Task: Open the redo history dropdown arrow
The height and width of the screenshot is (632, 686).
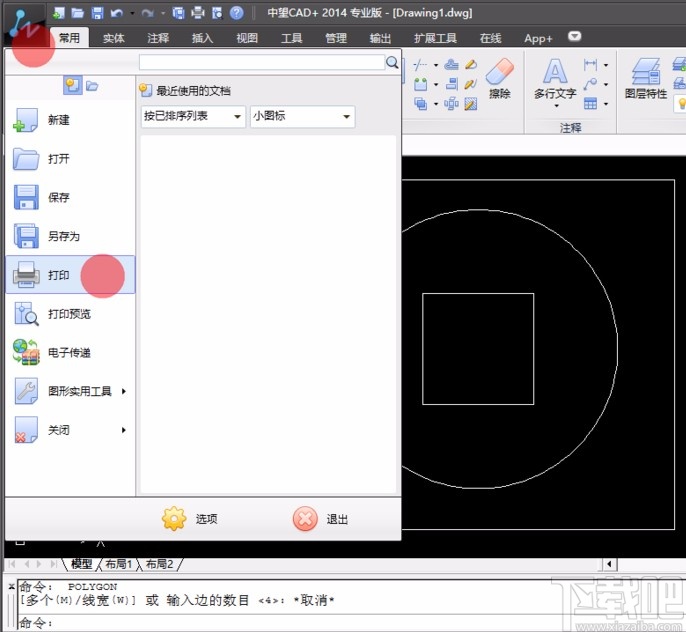Action: [163, 14]
